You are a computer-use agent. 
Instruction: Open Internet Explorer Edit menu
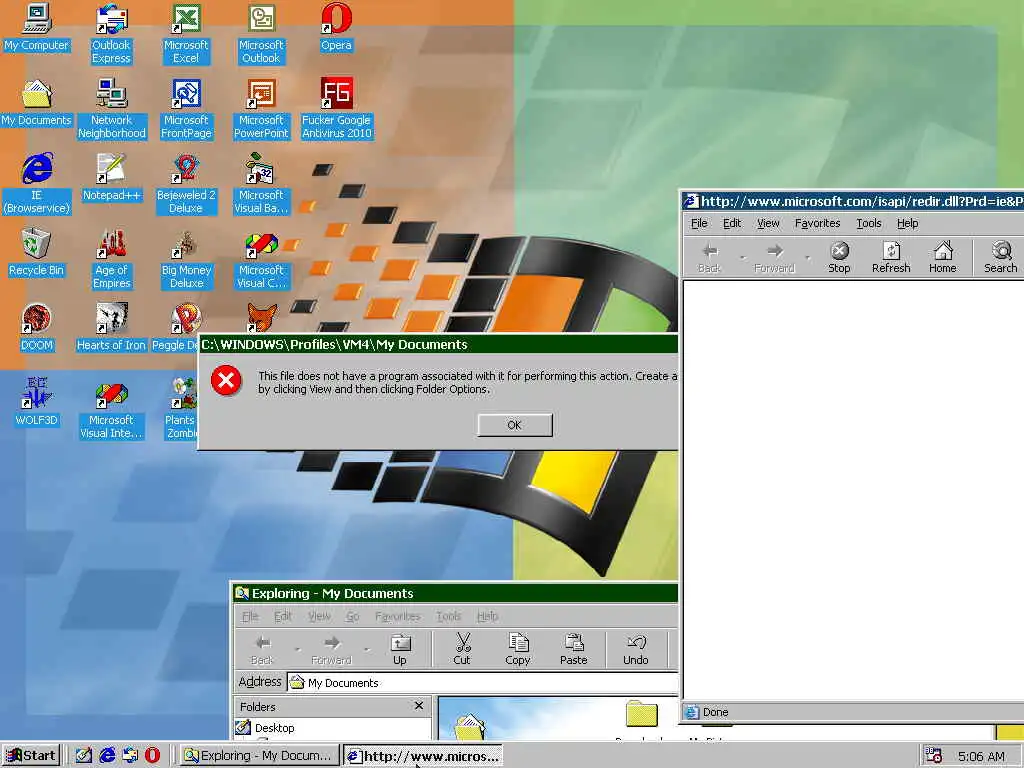point(731,223)
